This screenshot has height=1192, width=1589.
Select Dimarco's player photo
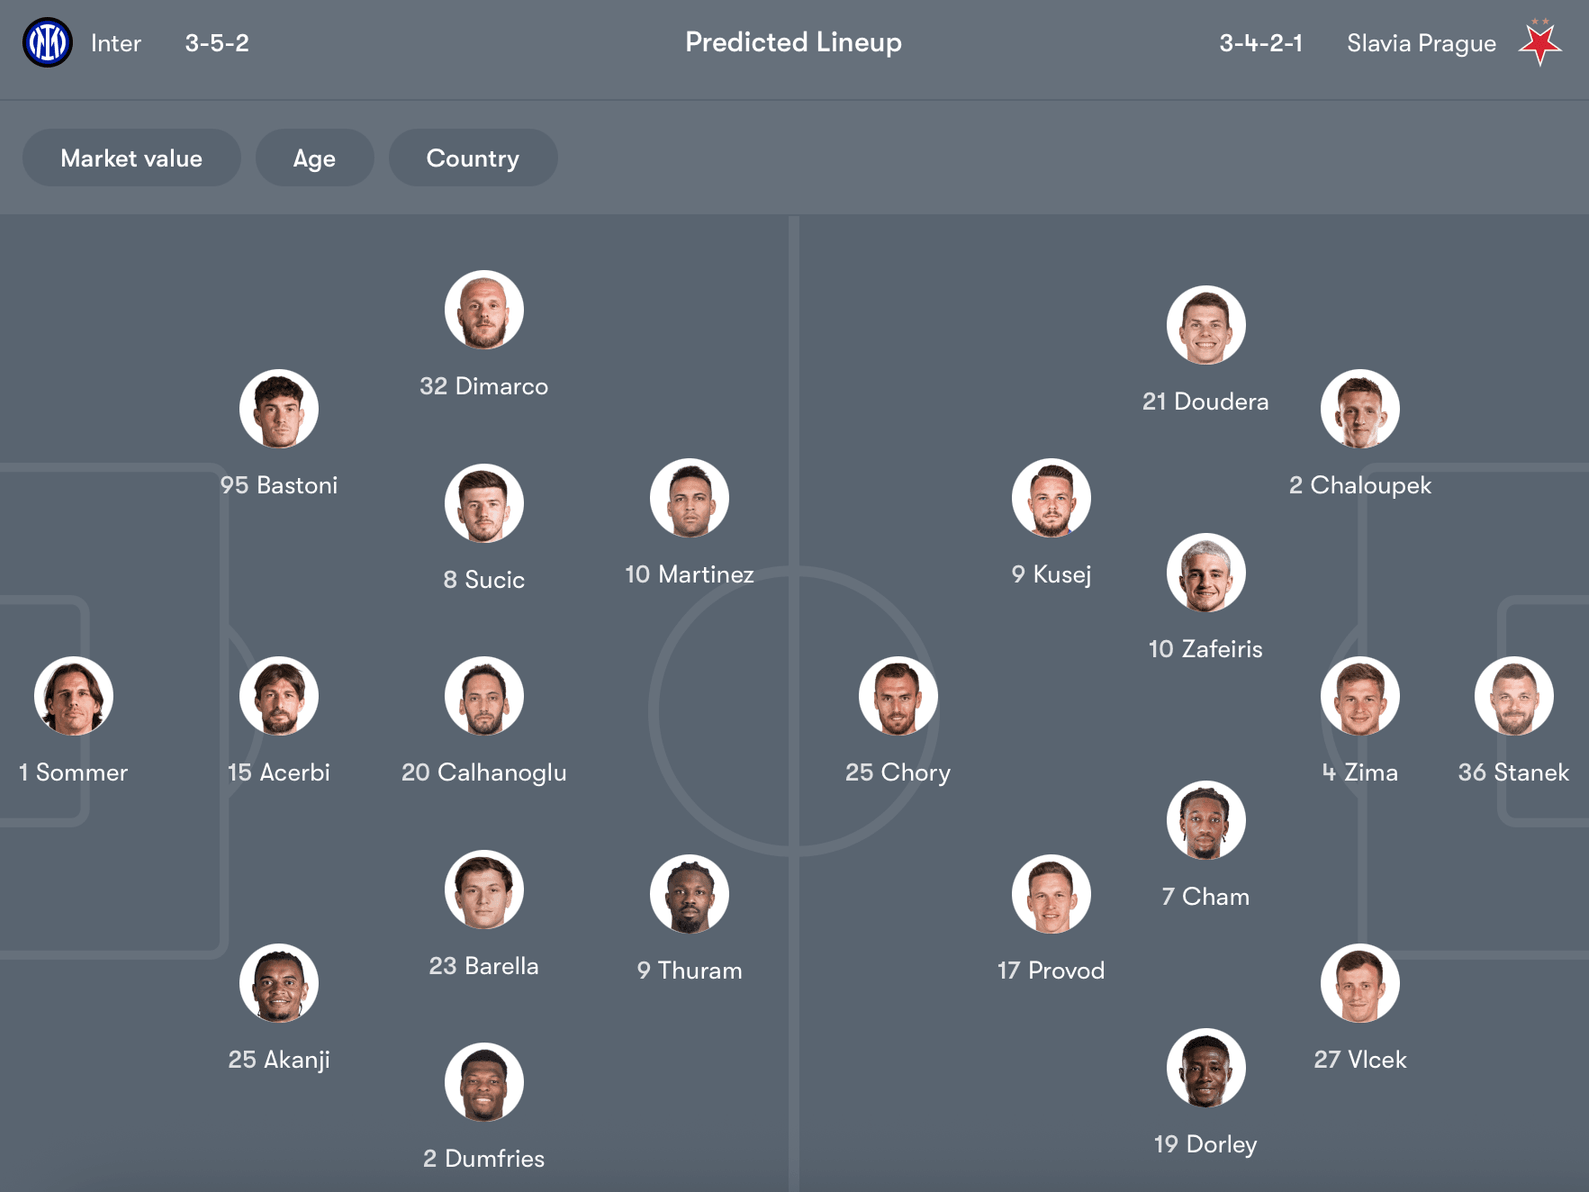pyautogui.click(x=484, y=310)
